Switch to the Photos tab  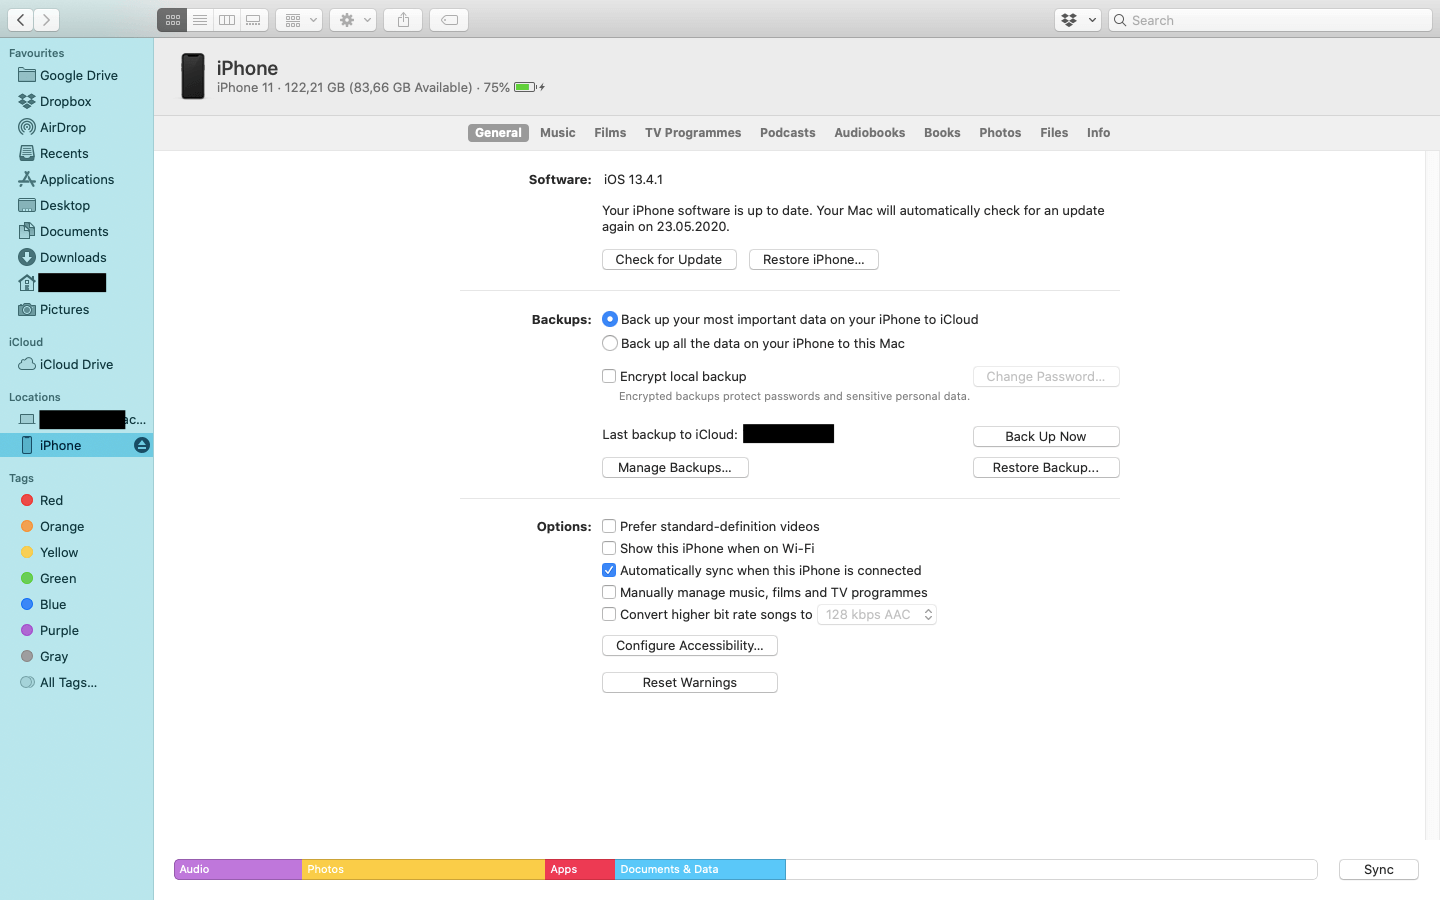1000,133
